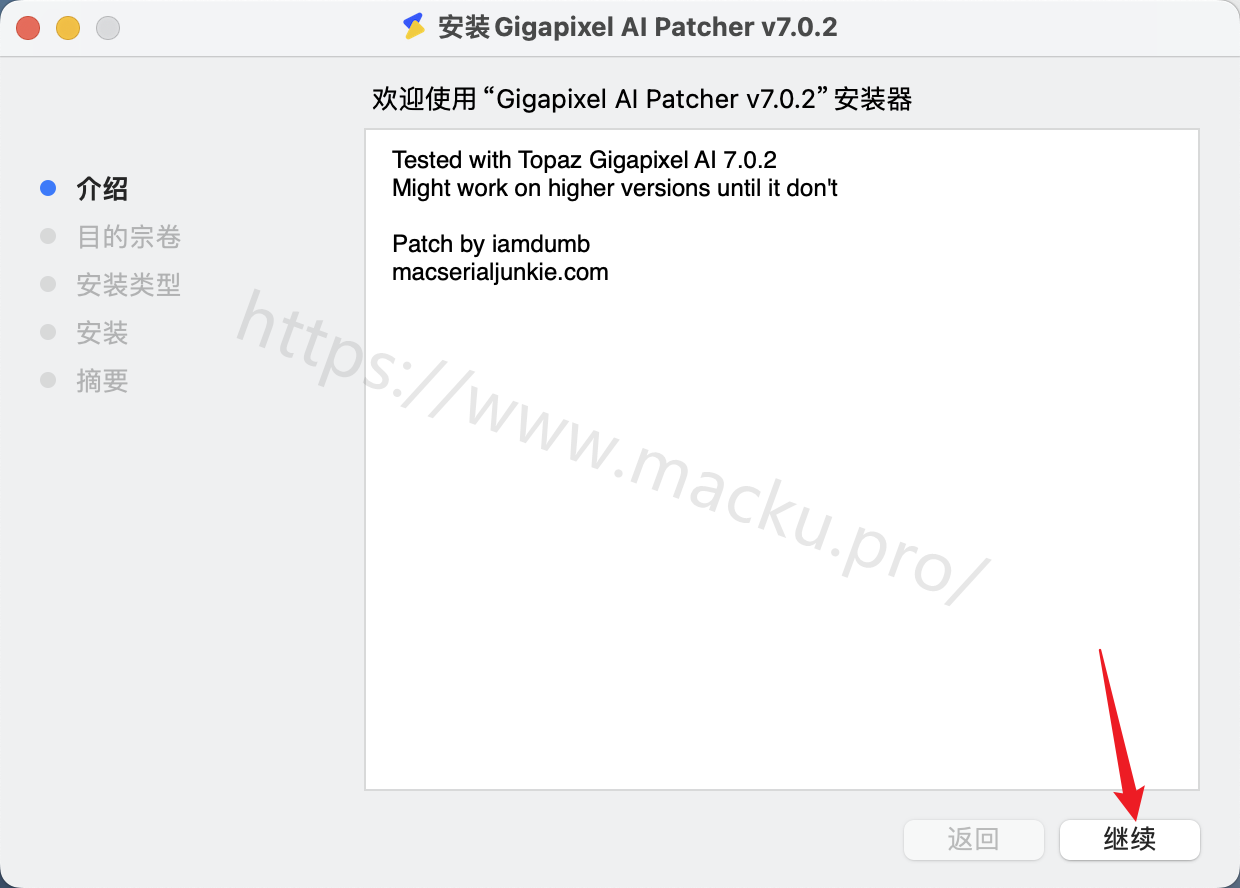Click the 返回 back button
1240x888 pixels.
pos(973,839)
